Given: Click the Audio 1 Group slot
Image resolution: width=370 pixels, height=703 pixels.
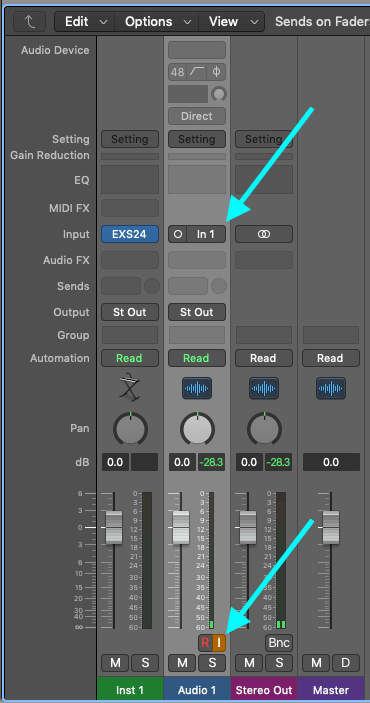Looking at the screenshot, I should [197, 335].
